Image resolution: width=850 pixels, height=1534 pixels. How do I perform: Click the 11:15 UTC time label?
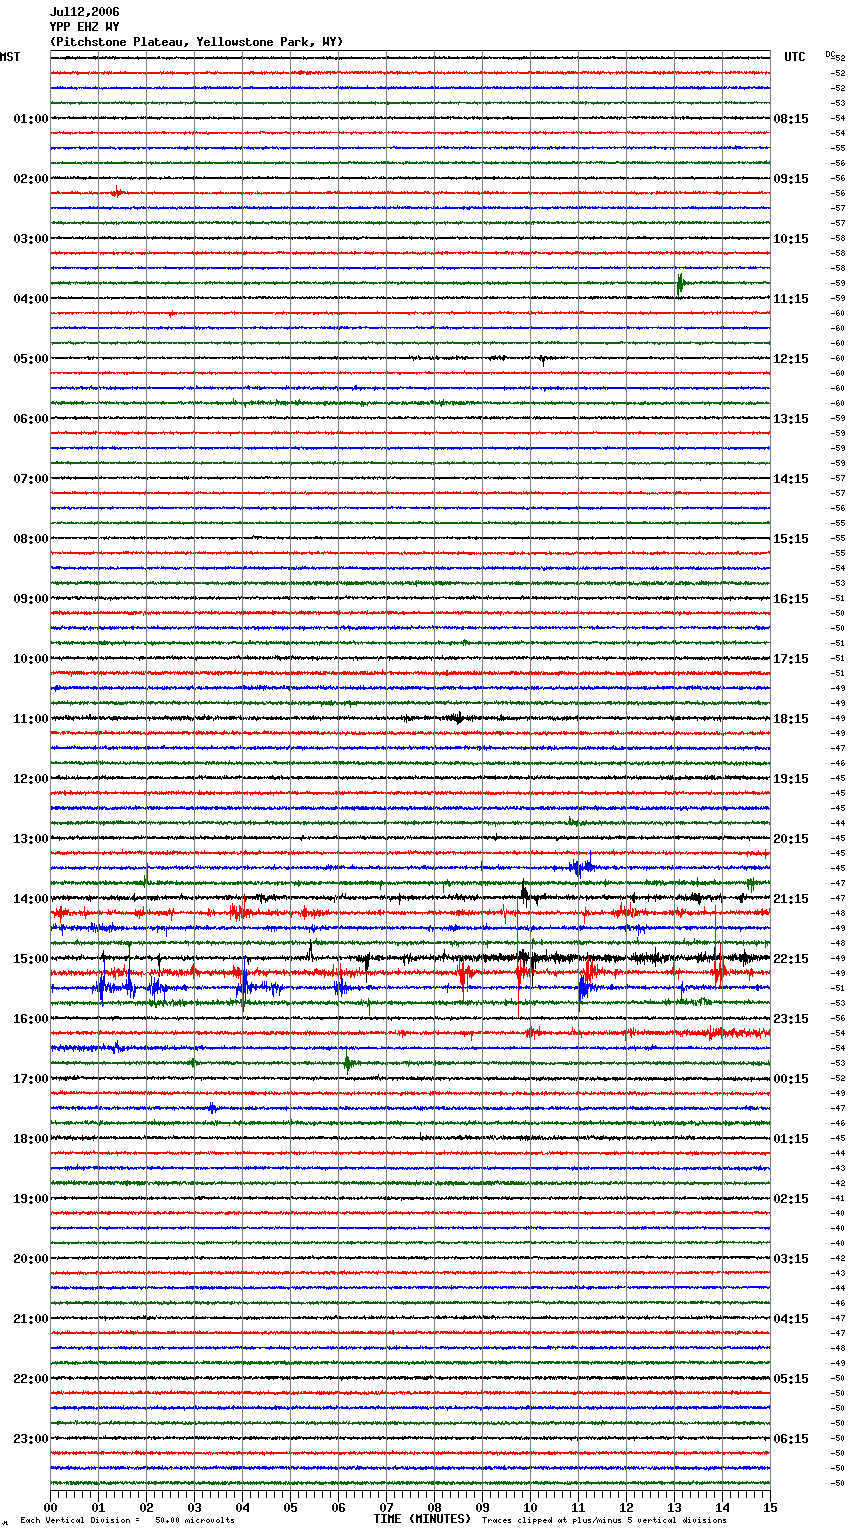(x=791, y=299)
